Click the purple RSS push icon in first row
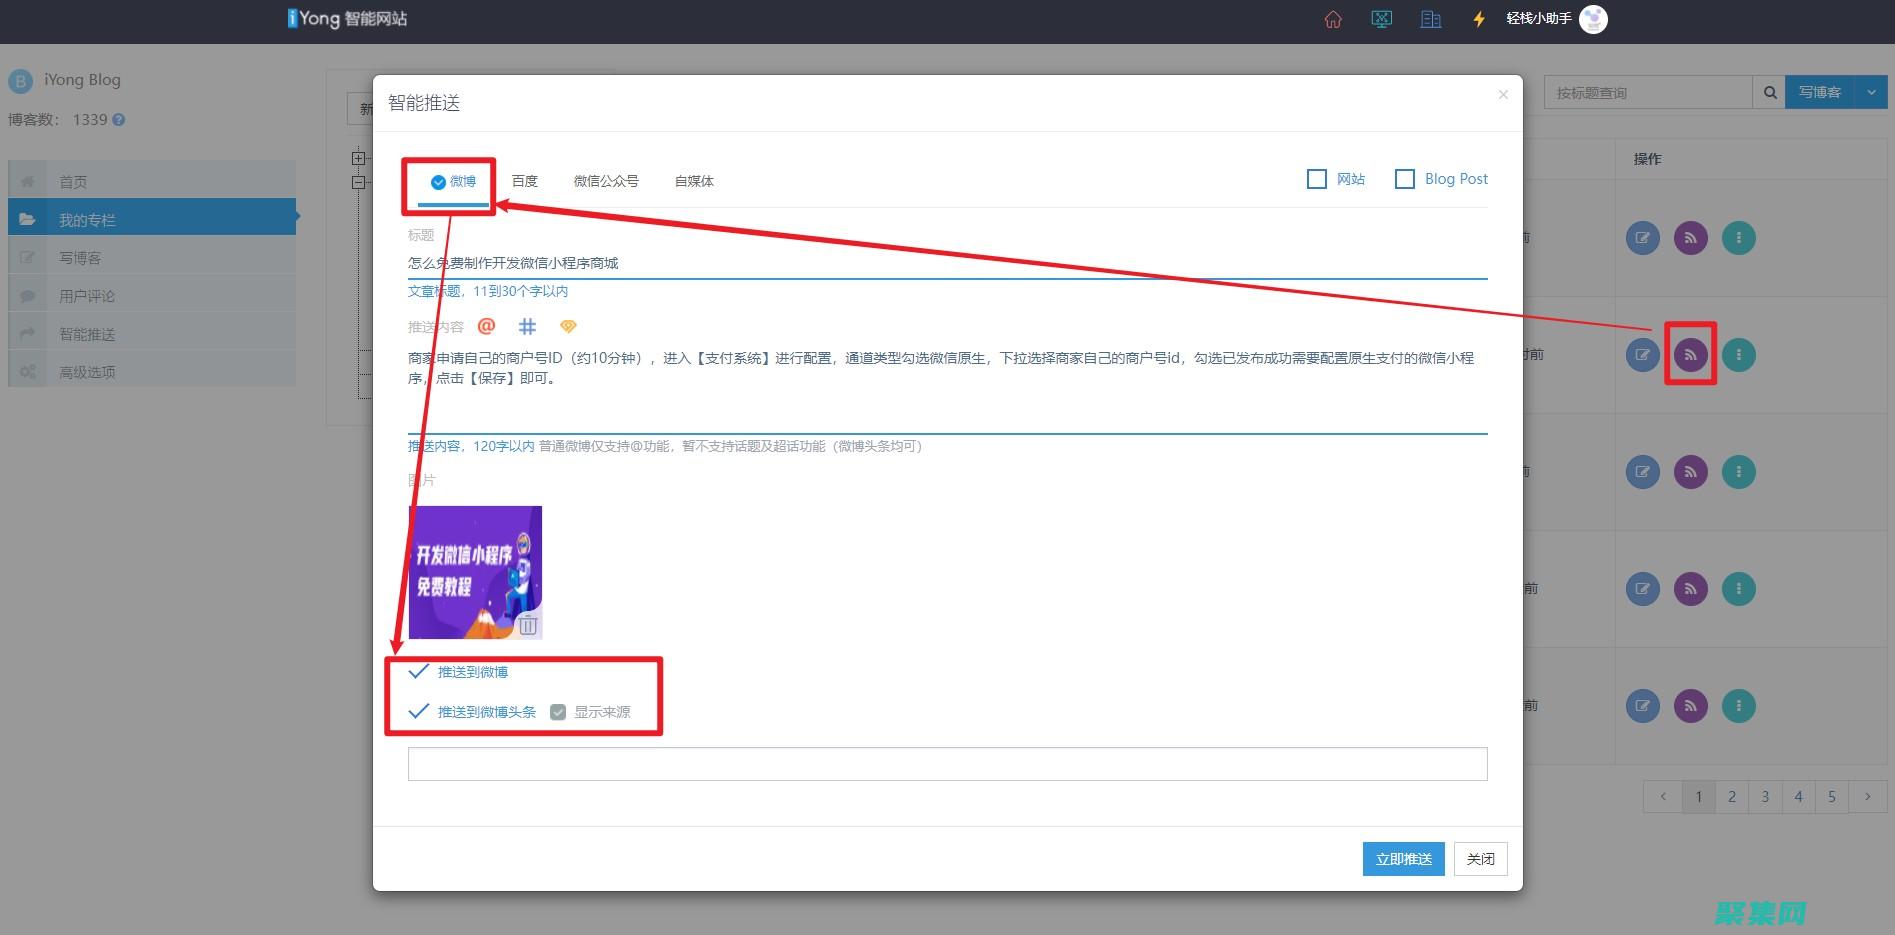The width and height of the screenshot is (1895, 935). pyautogui.click(x=1690, y=238)
